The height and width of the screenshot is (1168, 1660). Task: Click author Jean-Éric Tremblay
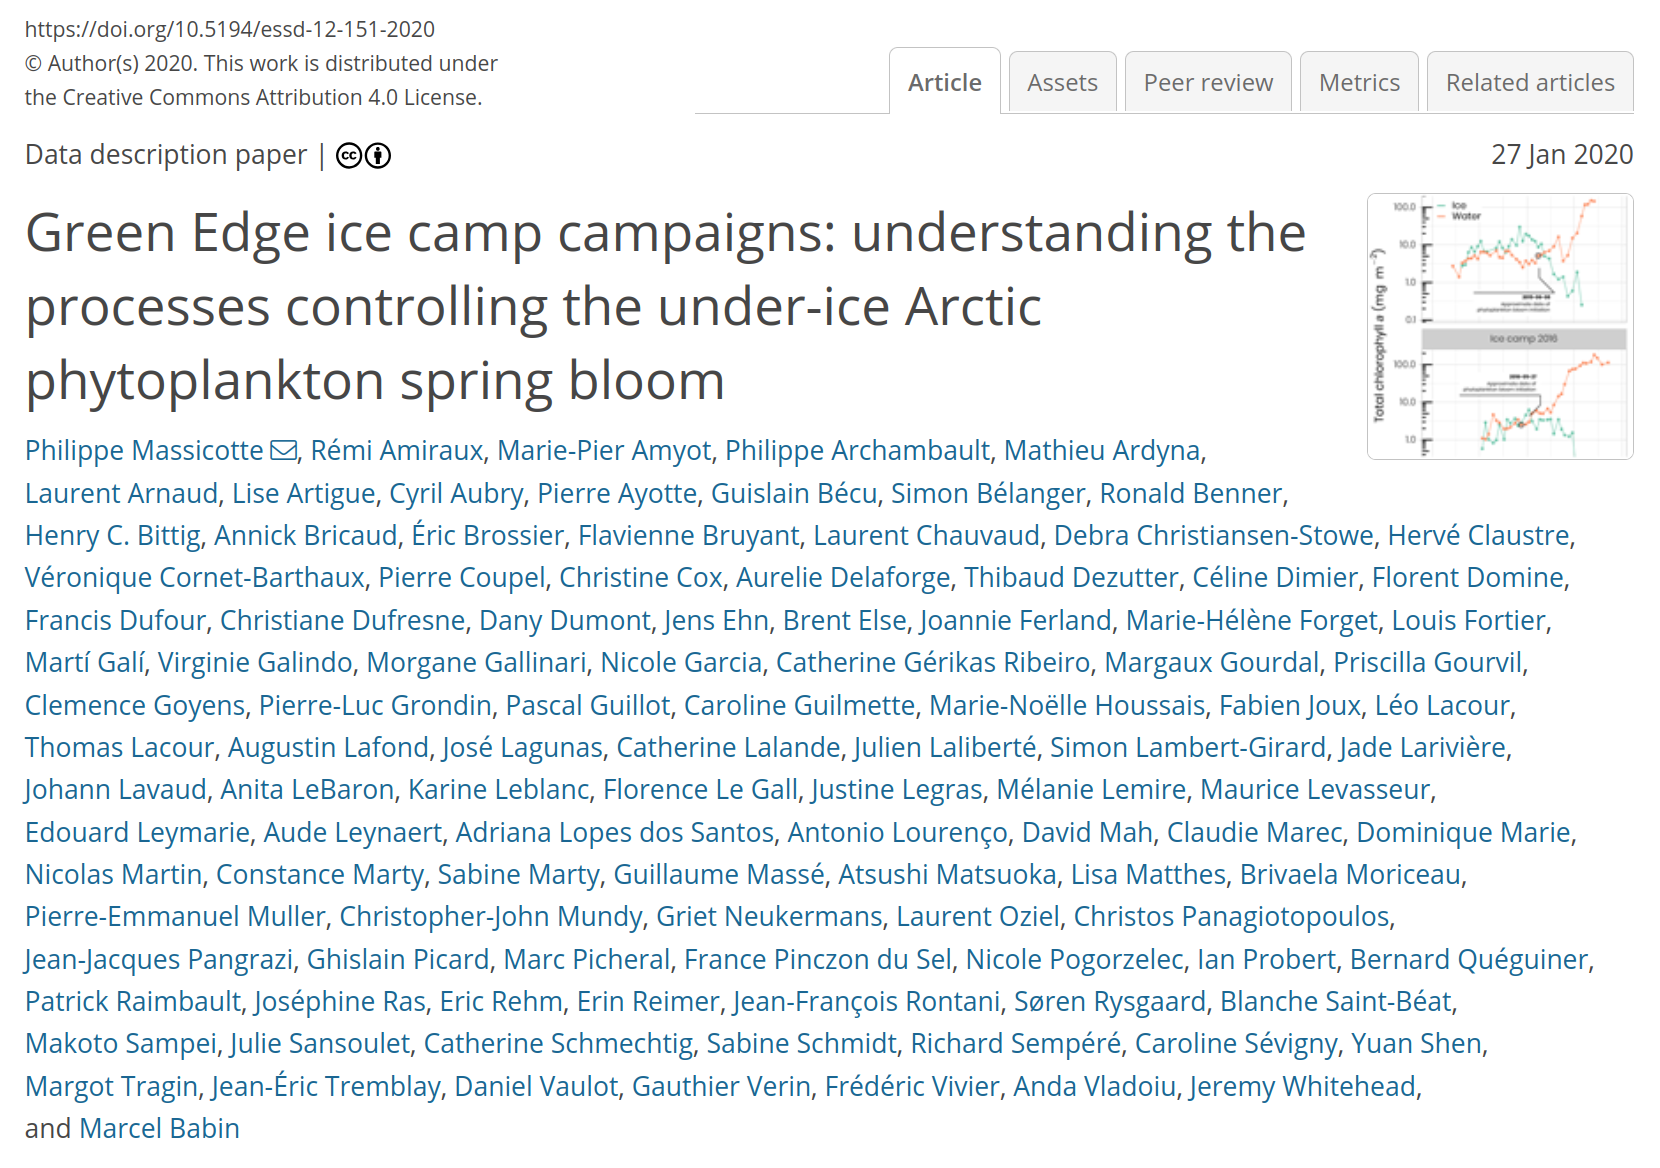click(x=326, y=1087)
